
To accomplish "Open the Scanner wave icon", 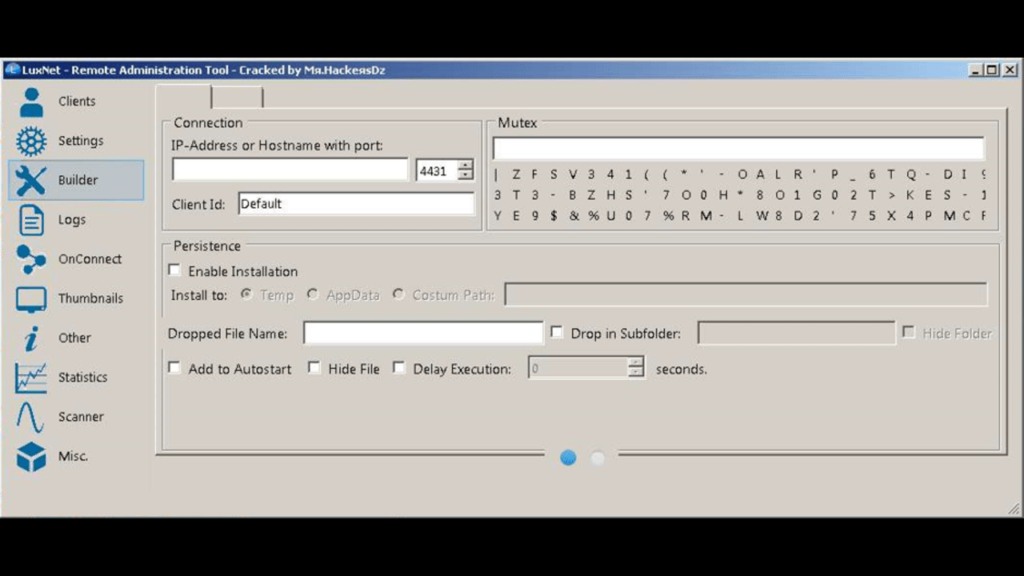I will pos(31,417).
